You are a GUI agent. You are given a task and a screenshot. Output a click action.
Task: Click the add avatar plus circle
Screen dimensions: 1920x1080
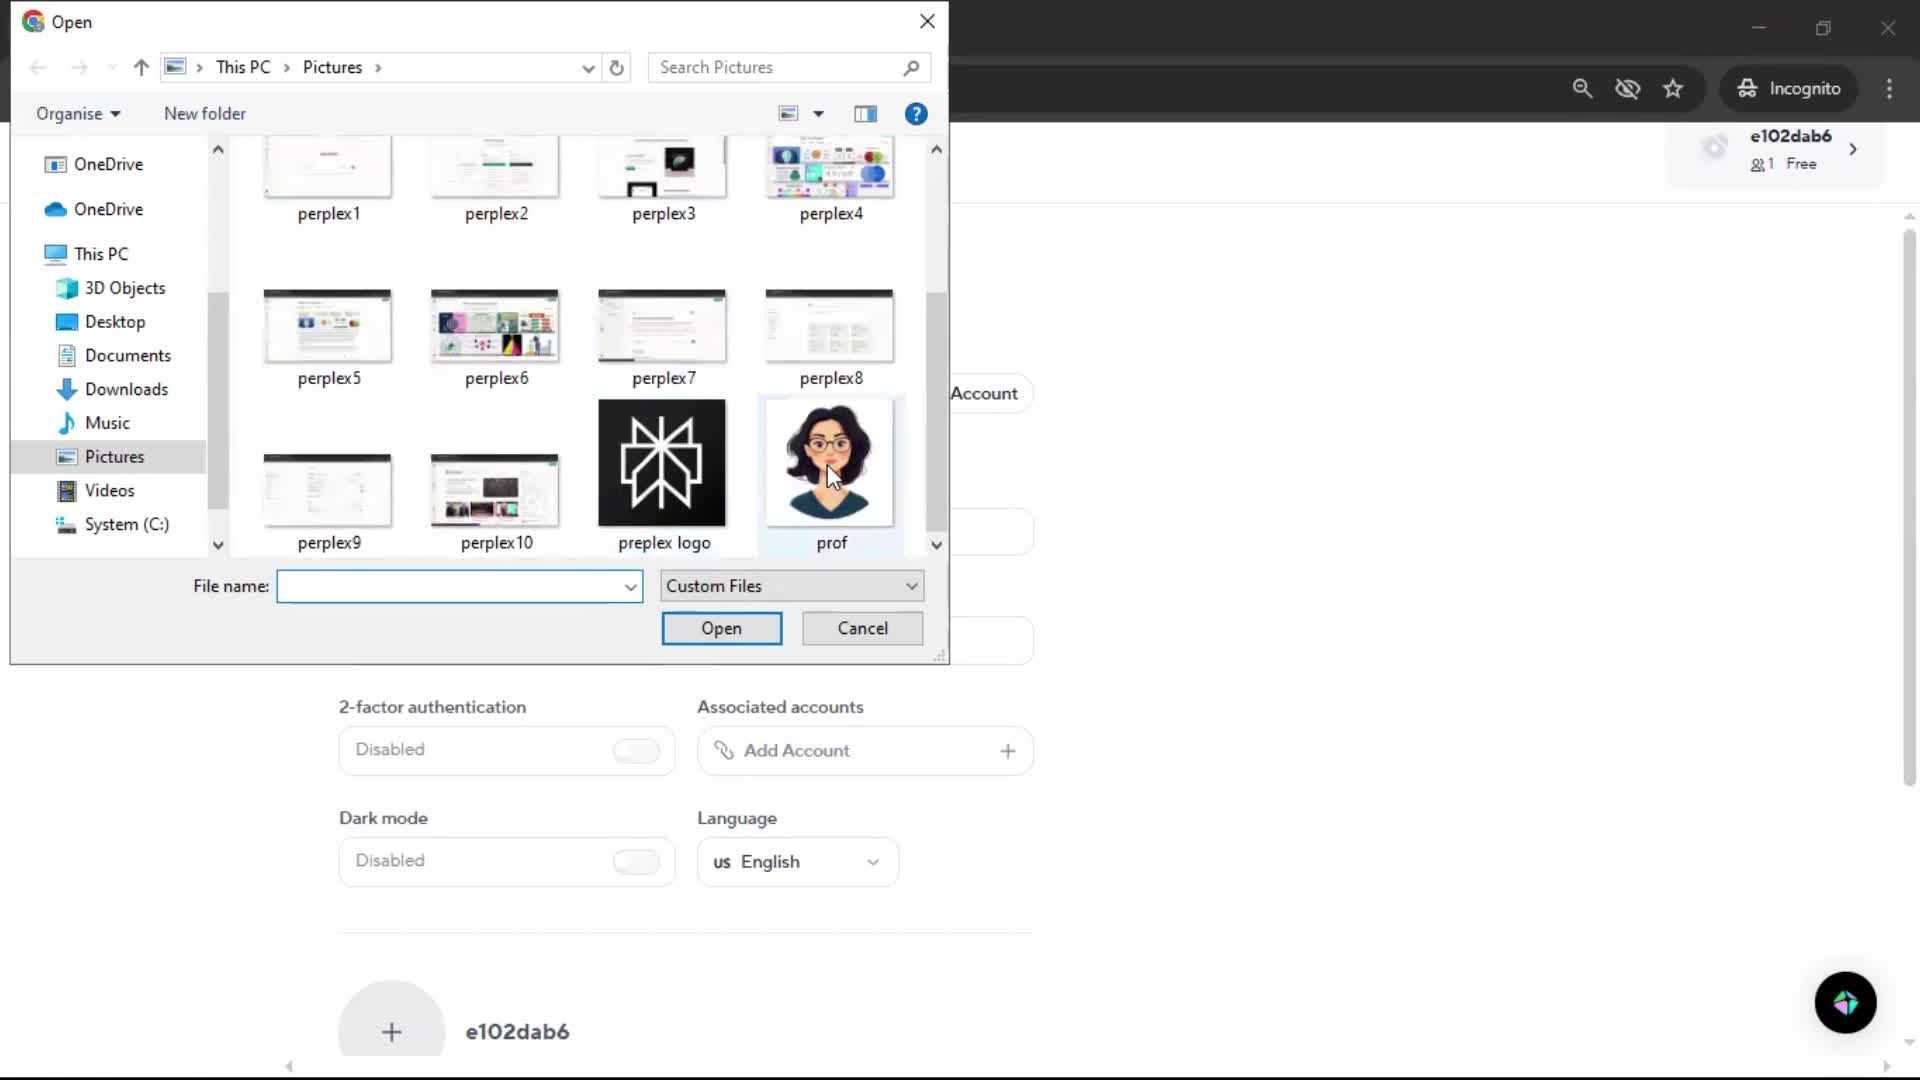tap(391, 1031)
